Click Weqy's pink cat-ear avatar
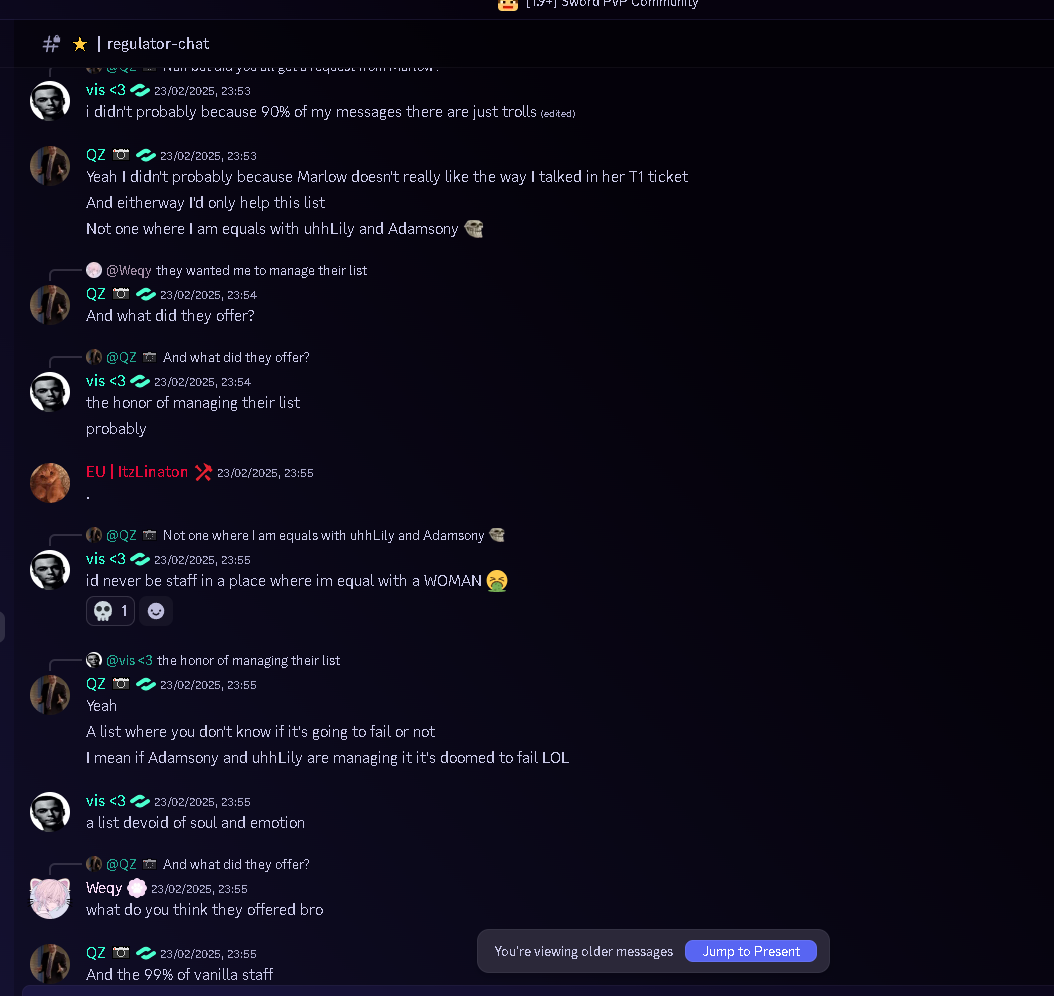This screenshot has height=996, width=1054. point(50,899)
